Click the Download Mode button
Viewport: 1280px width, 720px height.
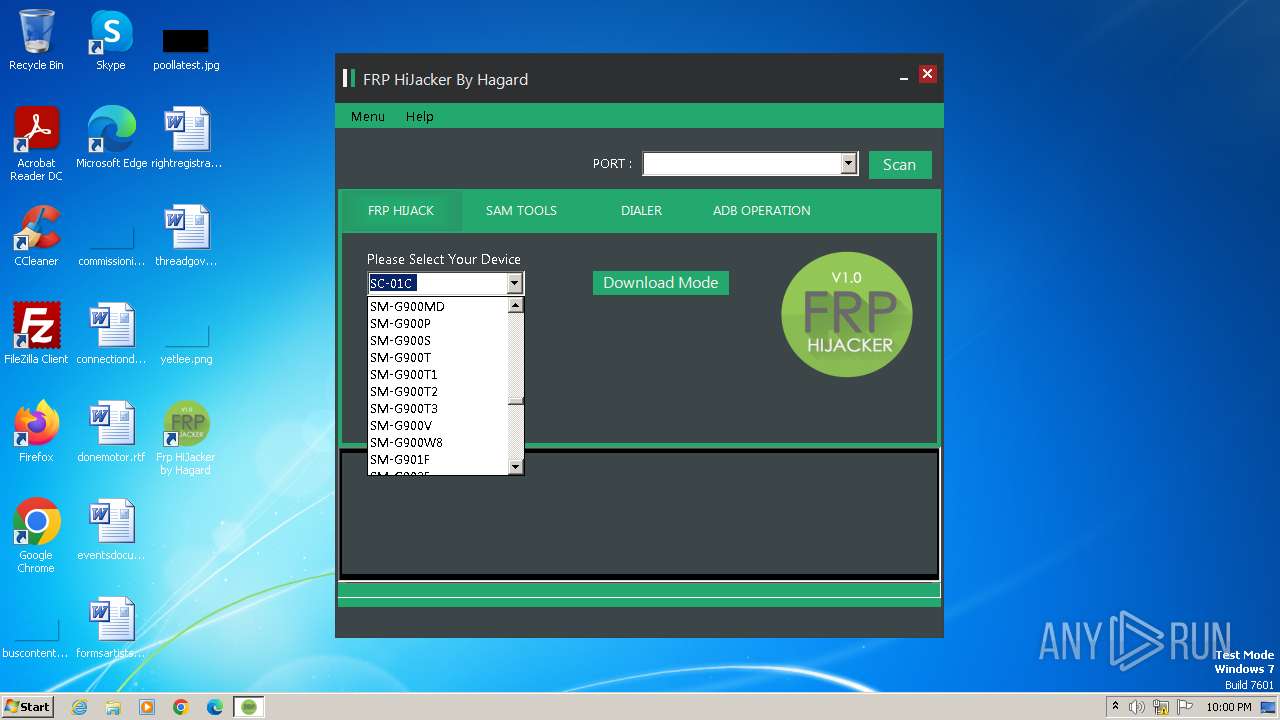click(661, 283)
